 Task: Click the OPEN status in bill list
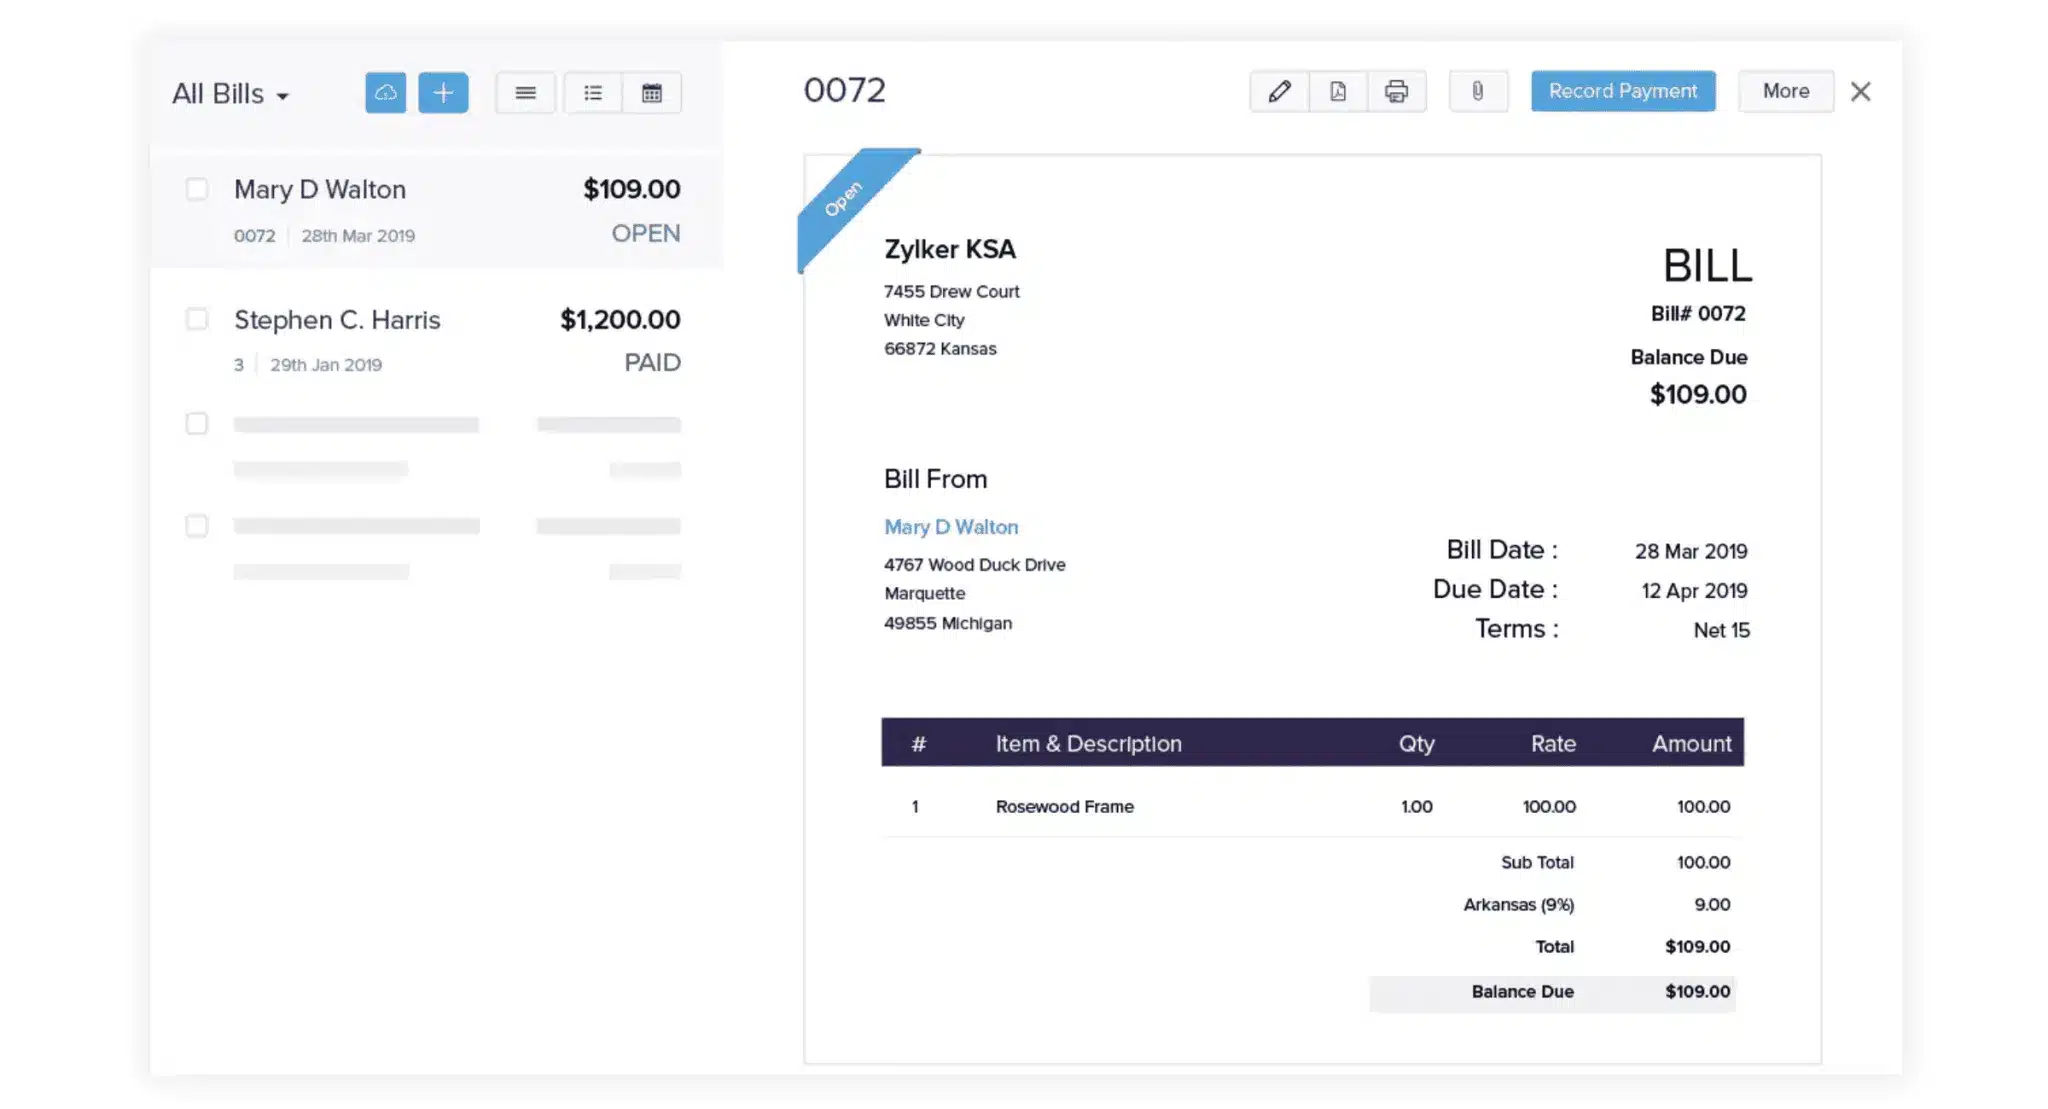click(646, 233)
